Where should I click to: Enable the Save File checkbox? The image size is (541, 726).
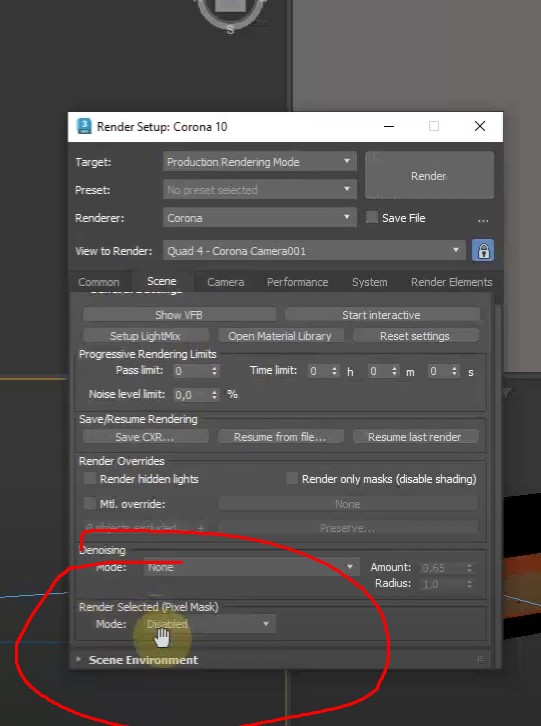[371, 218]
